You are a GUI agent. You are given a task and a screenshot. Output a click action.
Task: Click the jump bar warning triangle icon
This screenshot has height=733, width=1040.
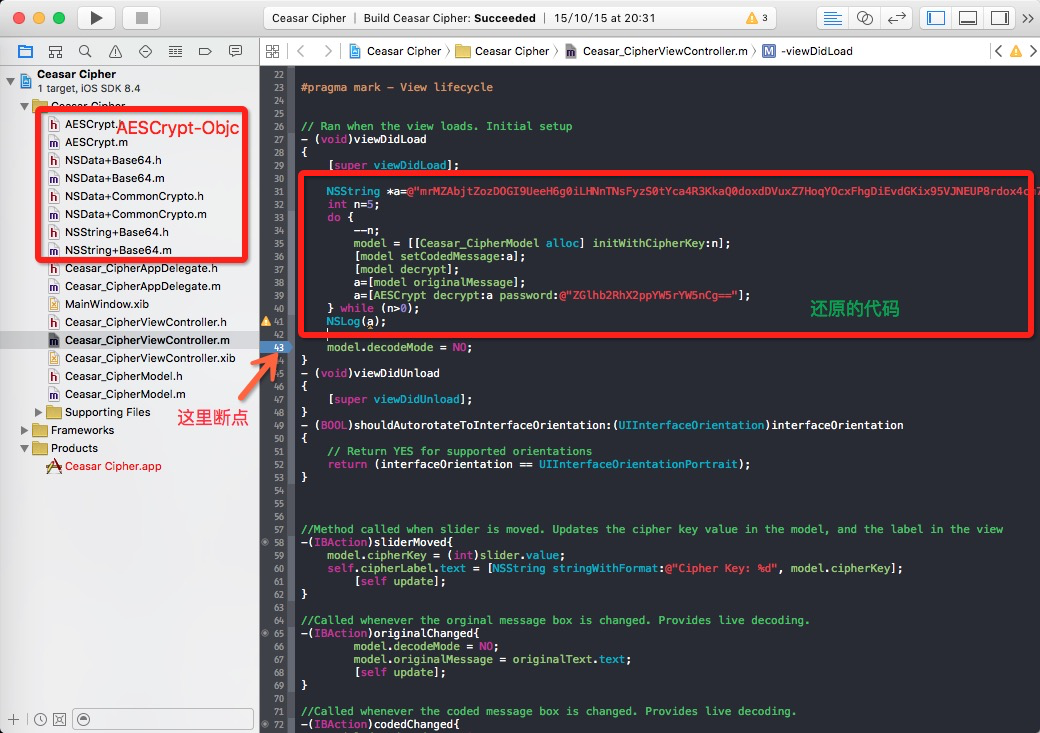1015,51
